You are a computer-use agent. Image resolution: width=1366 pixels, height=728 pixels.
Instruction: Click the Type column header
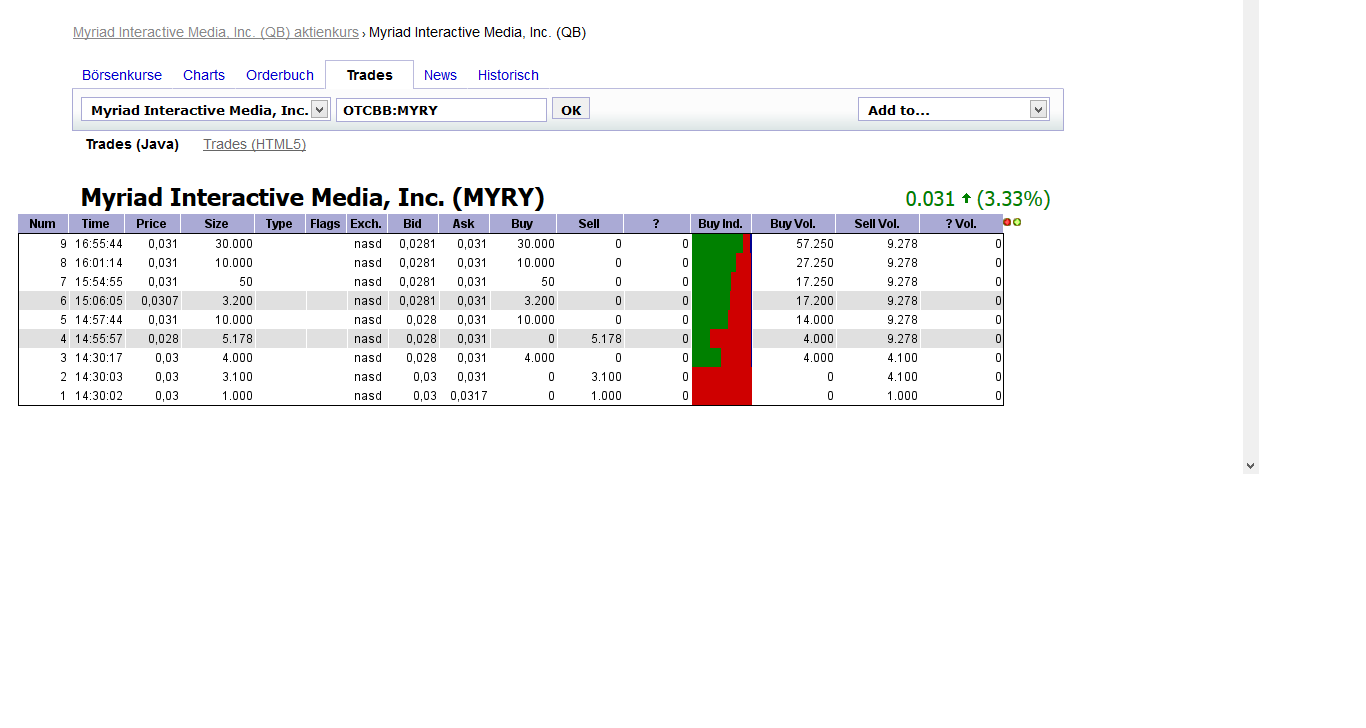(x=280, y=224)
